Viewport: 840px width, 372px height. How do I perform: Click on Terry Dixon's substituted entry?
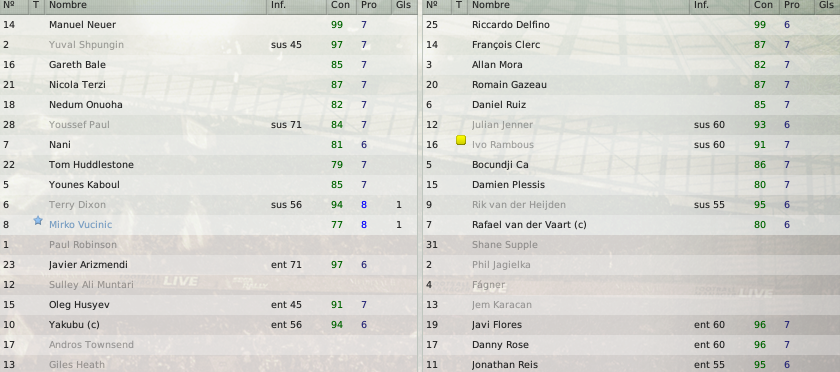tap(77, 205)
